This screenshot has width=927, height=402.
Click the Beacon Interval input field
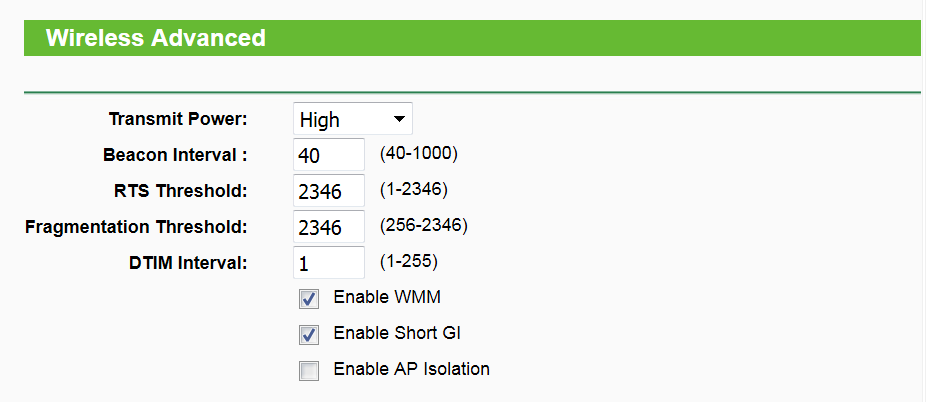pyautogui.click(x=329, y=155)
